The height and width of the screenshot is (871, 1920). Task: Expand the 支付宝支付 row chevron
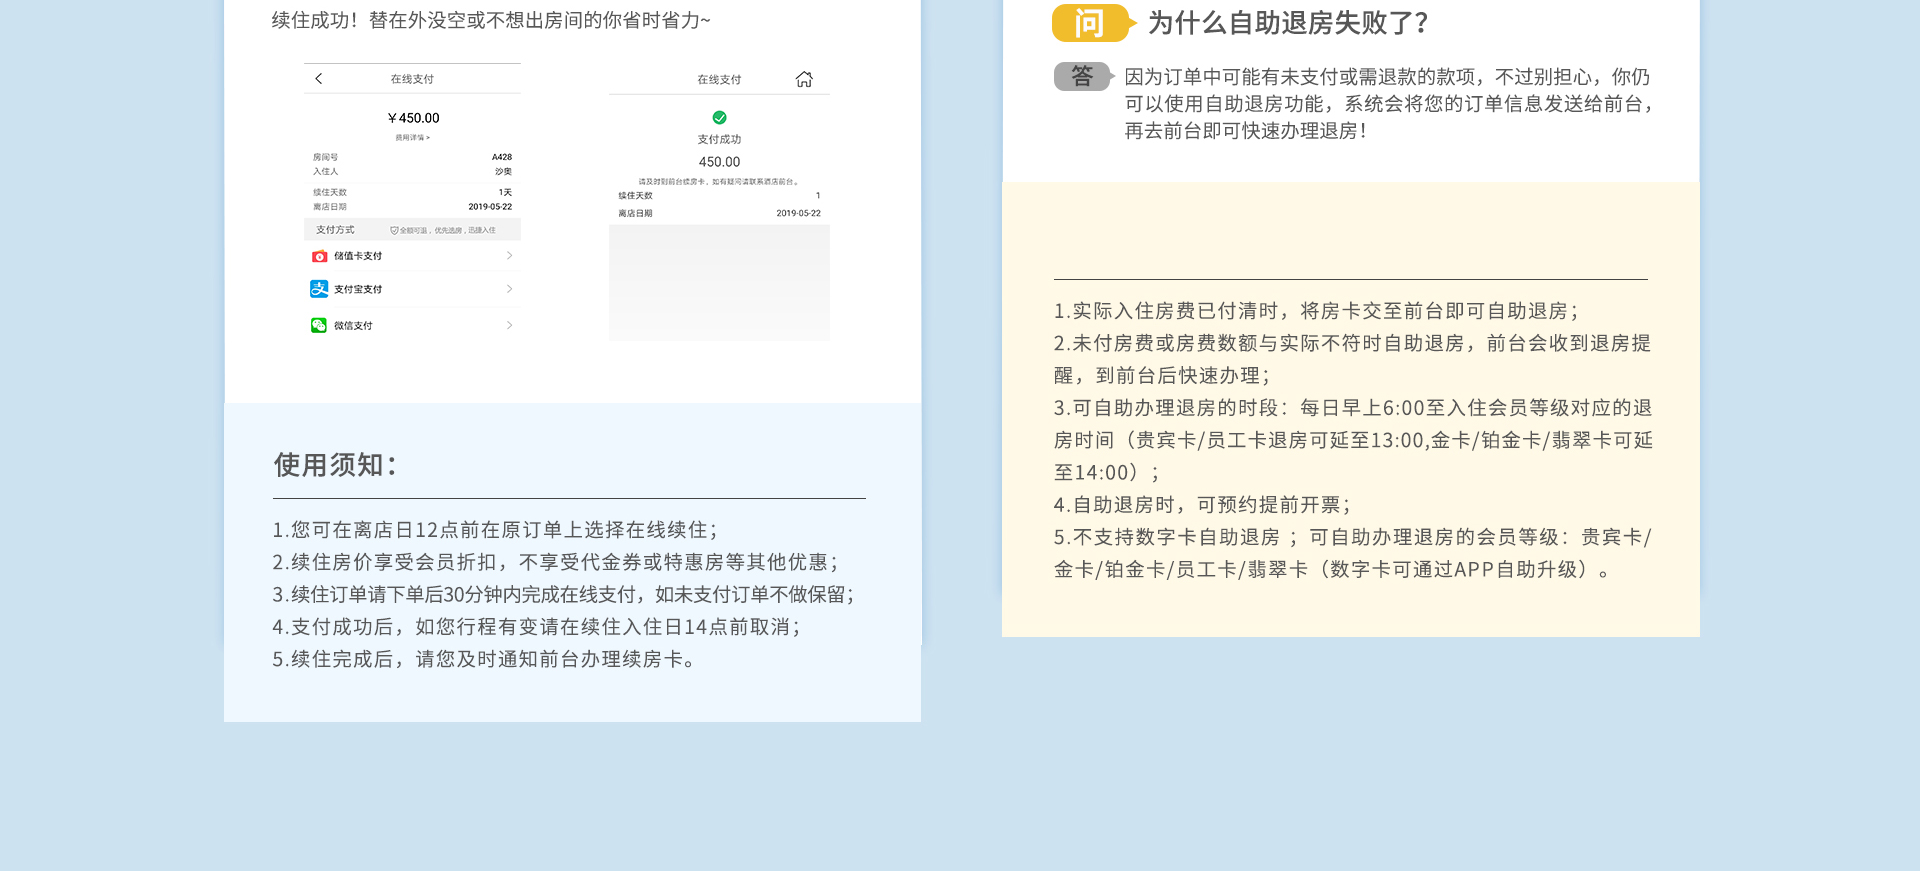(x=509, y=289)
